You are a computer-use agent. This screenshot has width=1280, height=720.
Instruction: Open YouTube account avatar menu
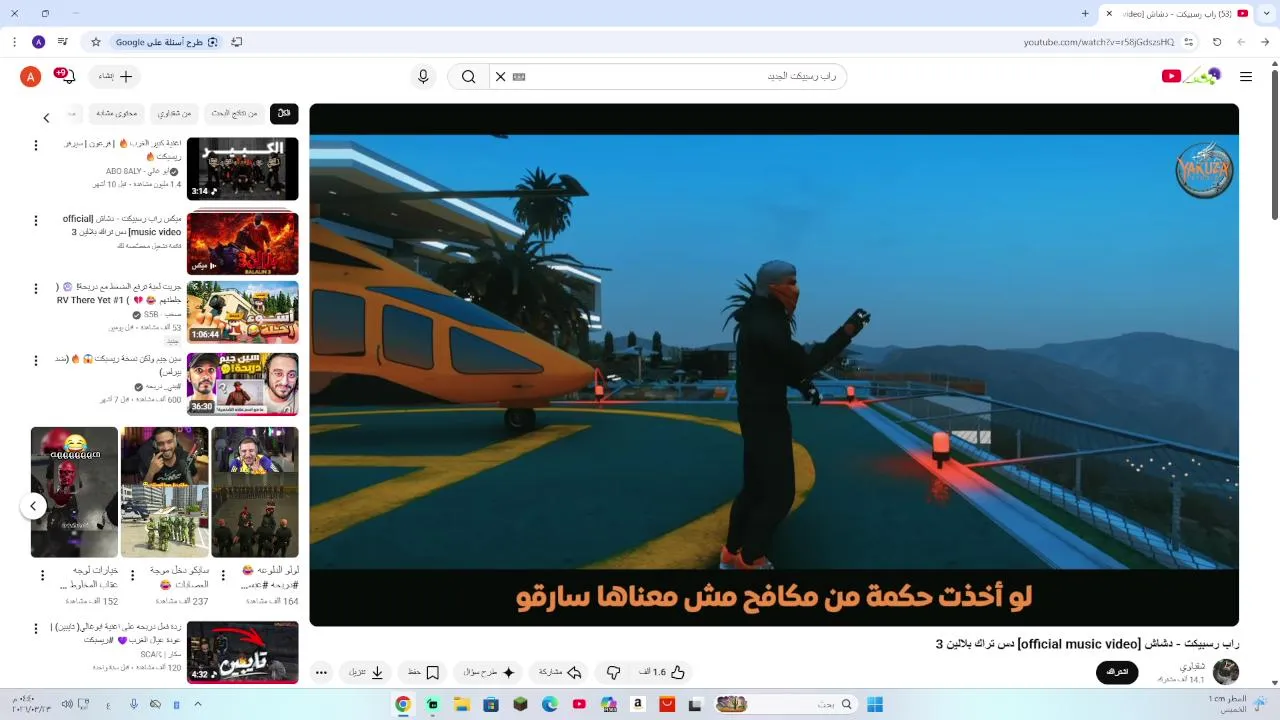pyautogui.click(x=31, y=76)
